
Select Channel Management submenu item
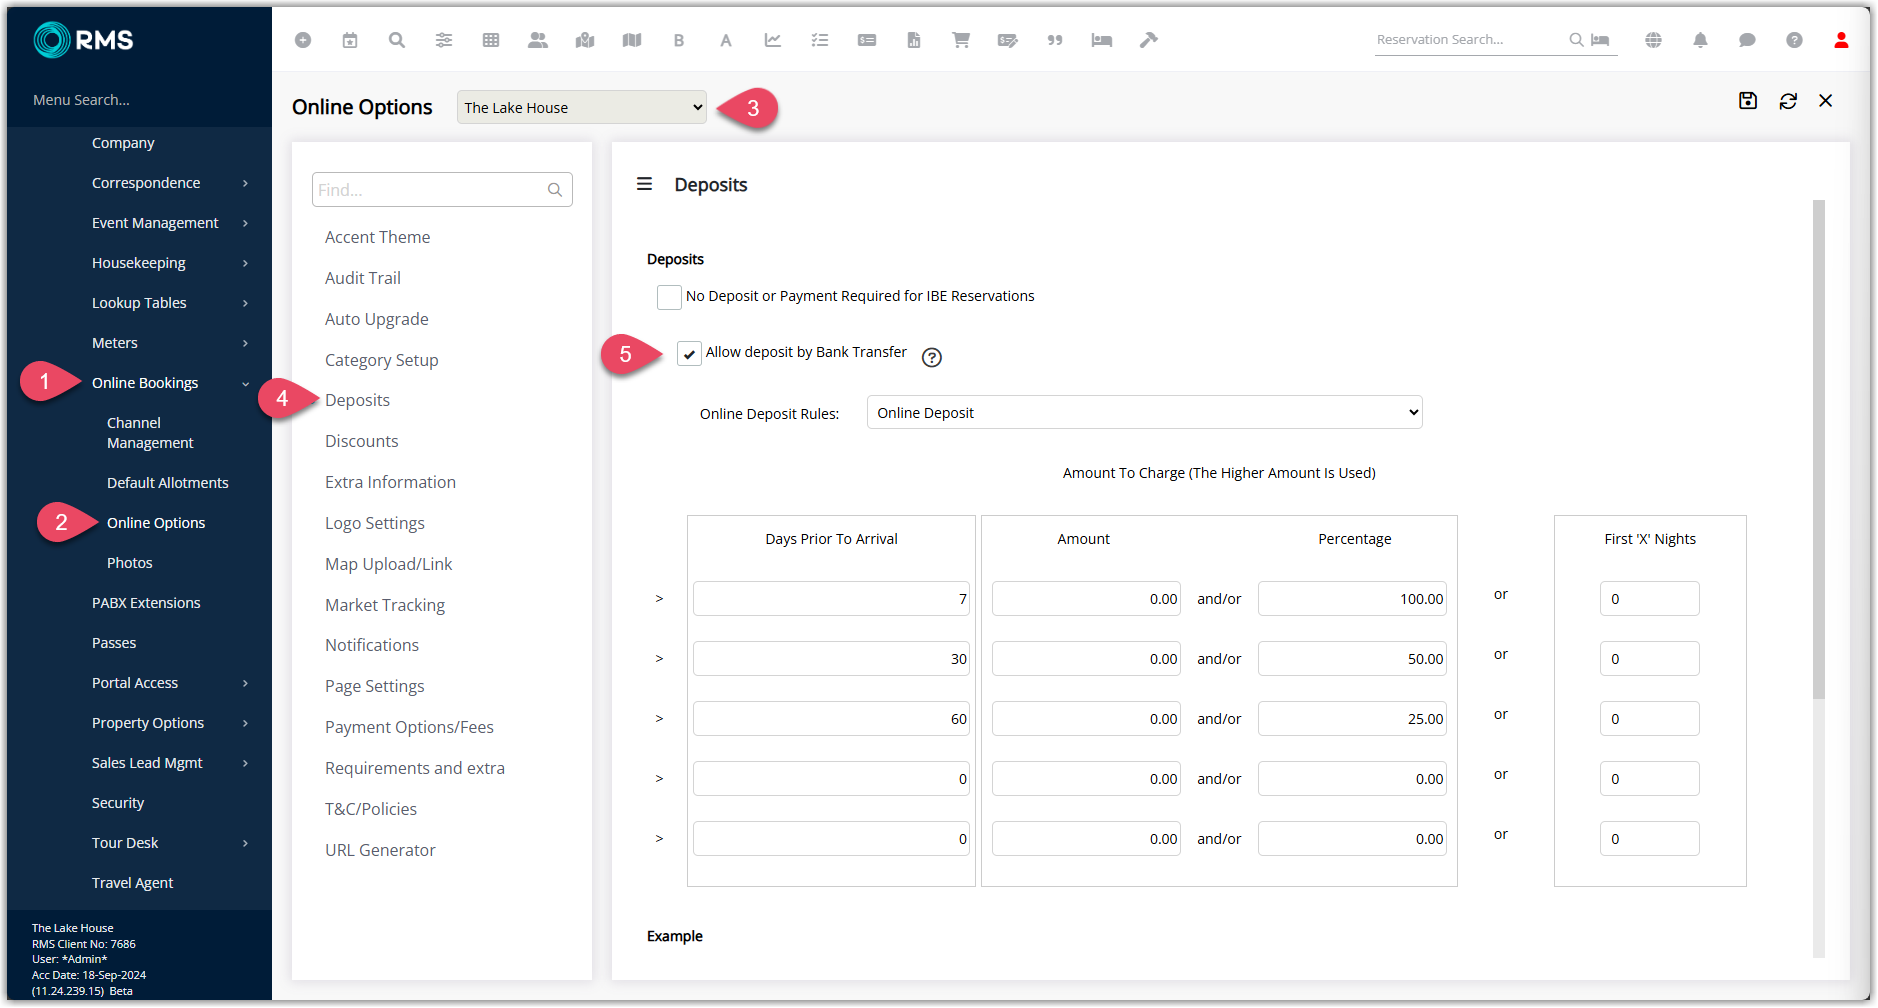tap(150, 433)
